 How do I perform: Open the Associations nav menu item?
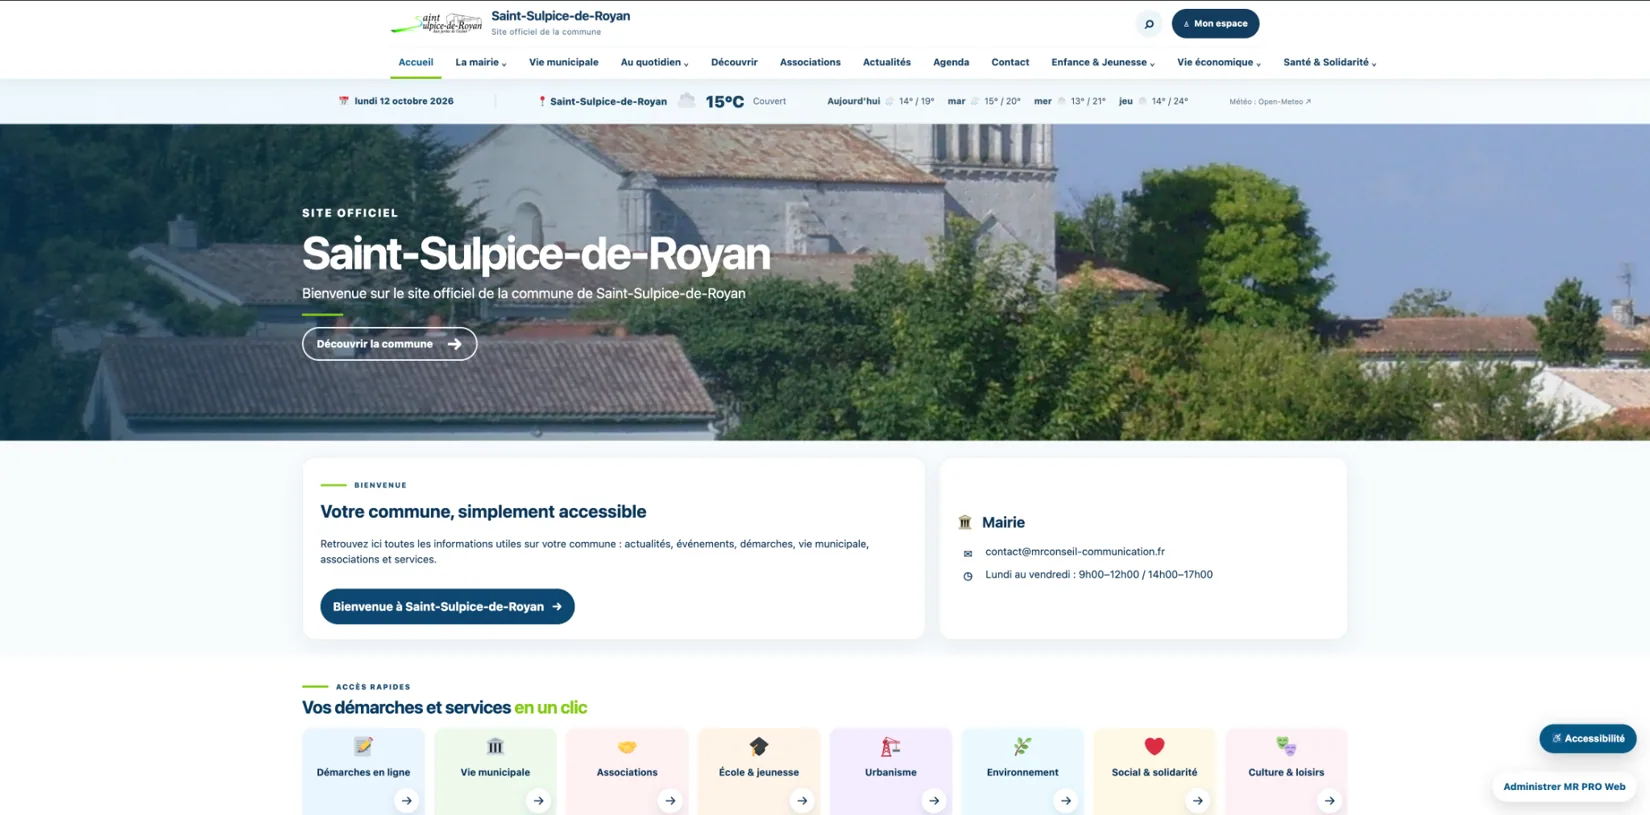click(x=810, y=62)
